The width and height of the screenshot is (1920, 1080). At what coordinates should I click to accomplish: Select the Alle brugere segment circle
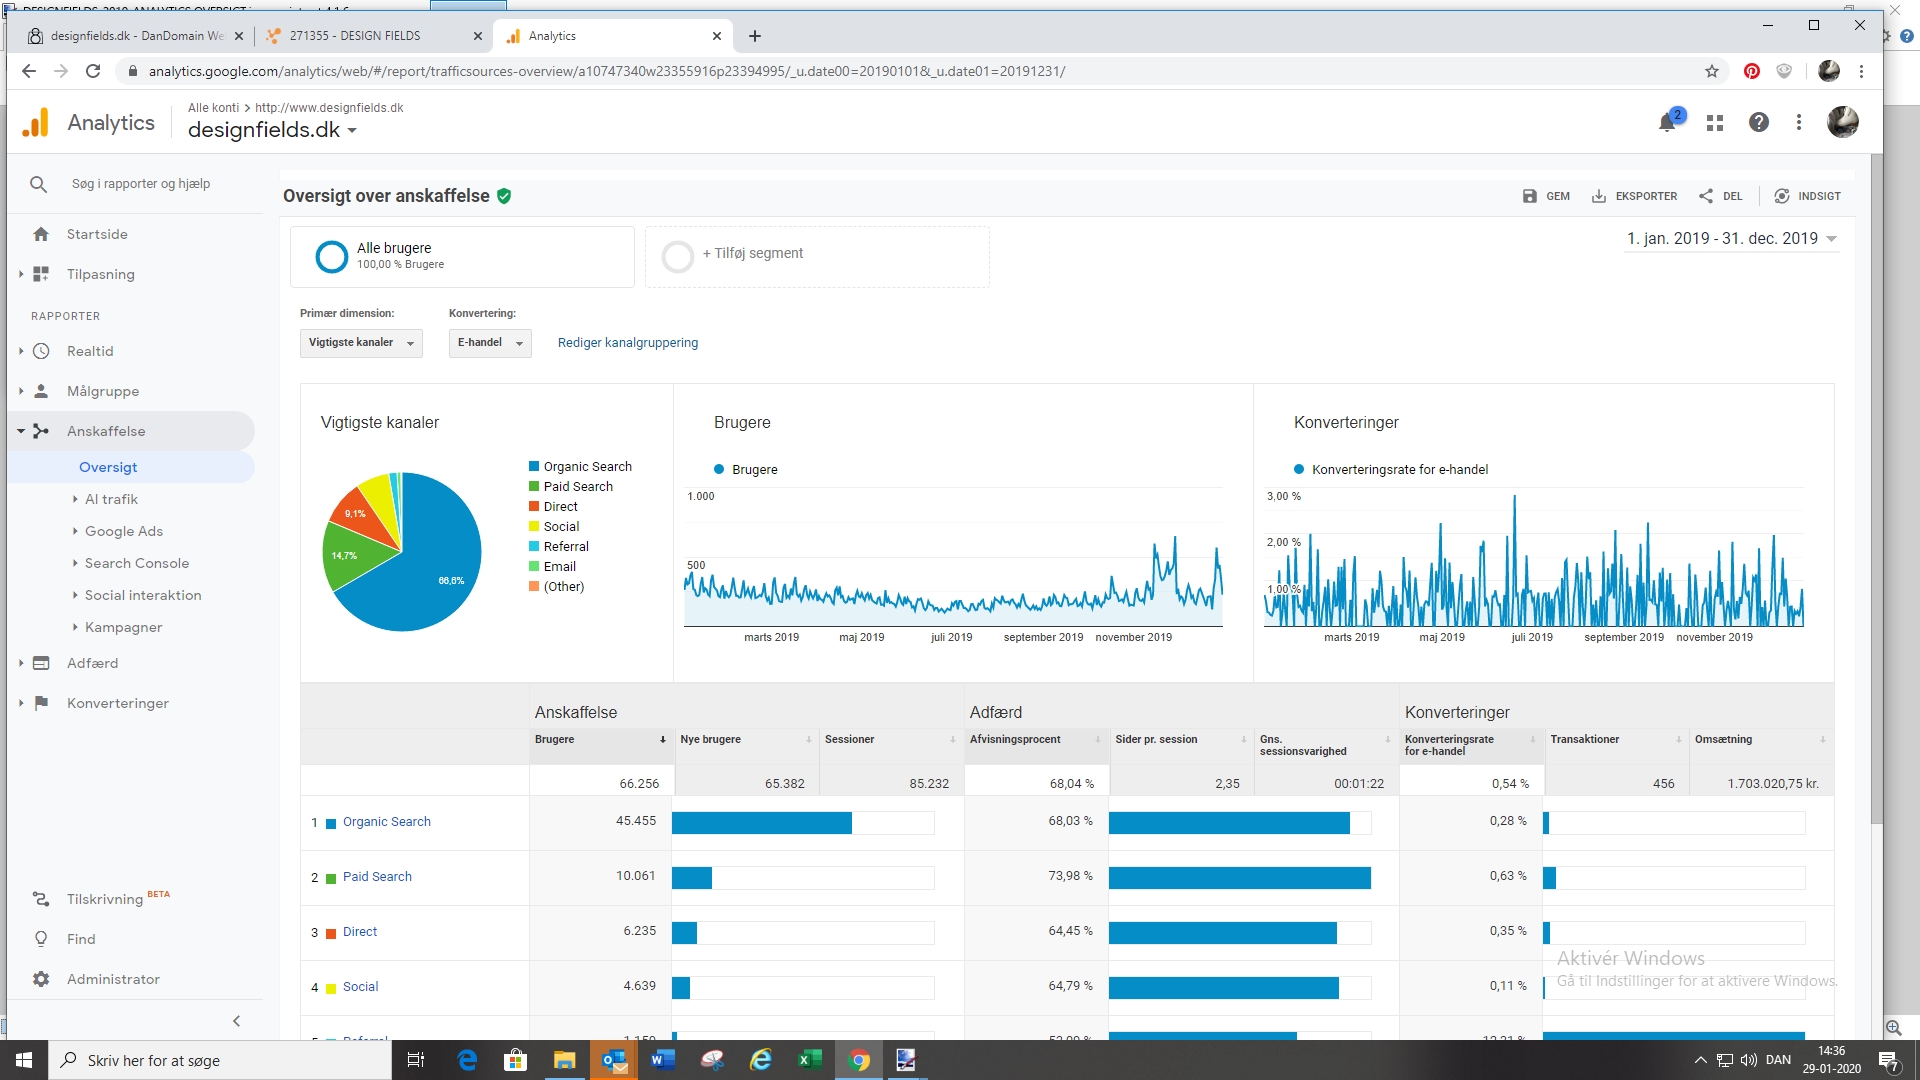pos(331,257)
